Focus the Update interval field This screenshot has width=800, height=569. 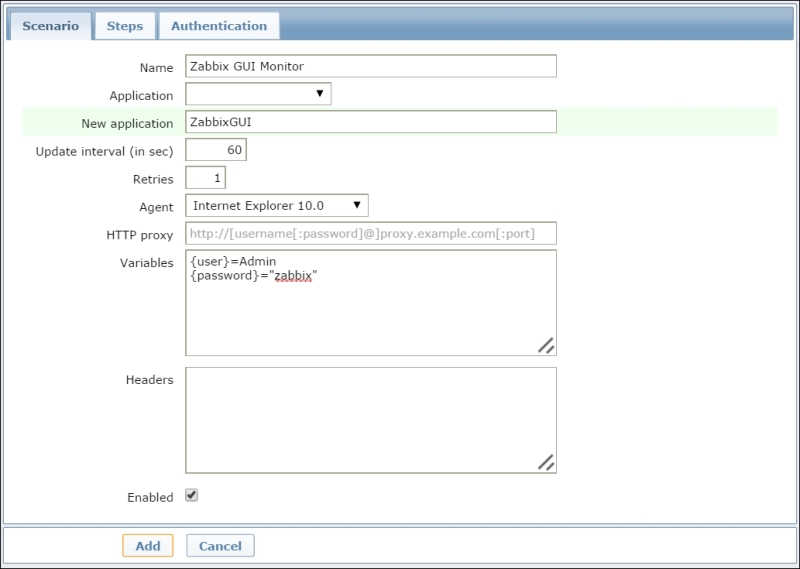coord(215,150)
